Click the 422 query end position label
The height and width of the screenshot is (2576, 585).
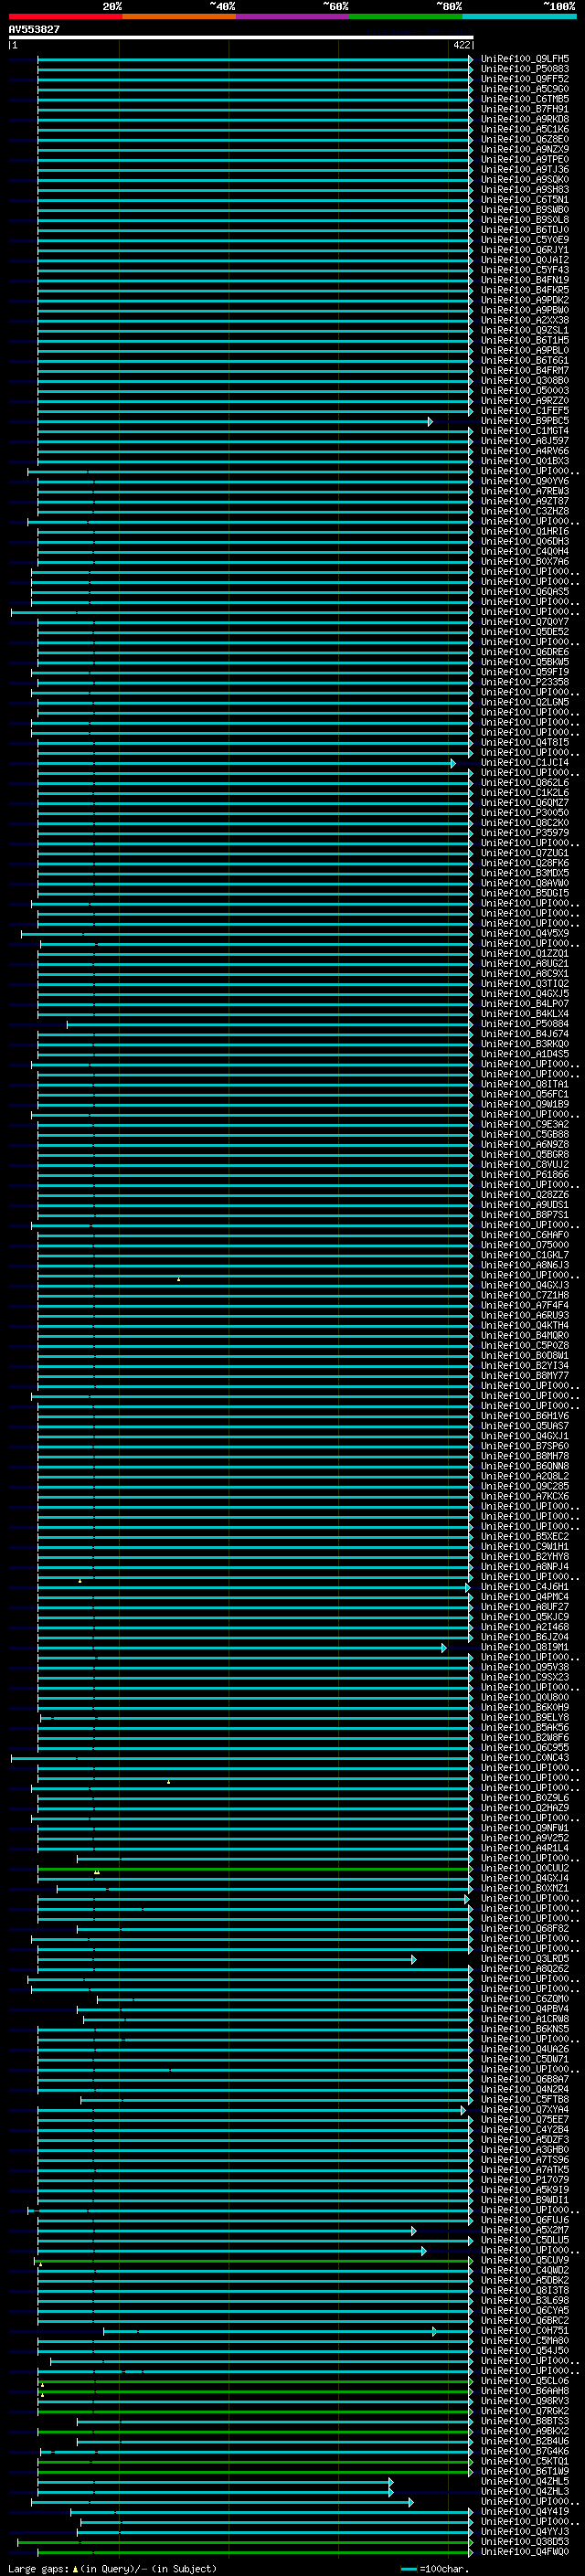tap(462, 45)
